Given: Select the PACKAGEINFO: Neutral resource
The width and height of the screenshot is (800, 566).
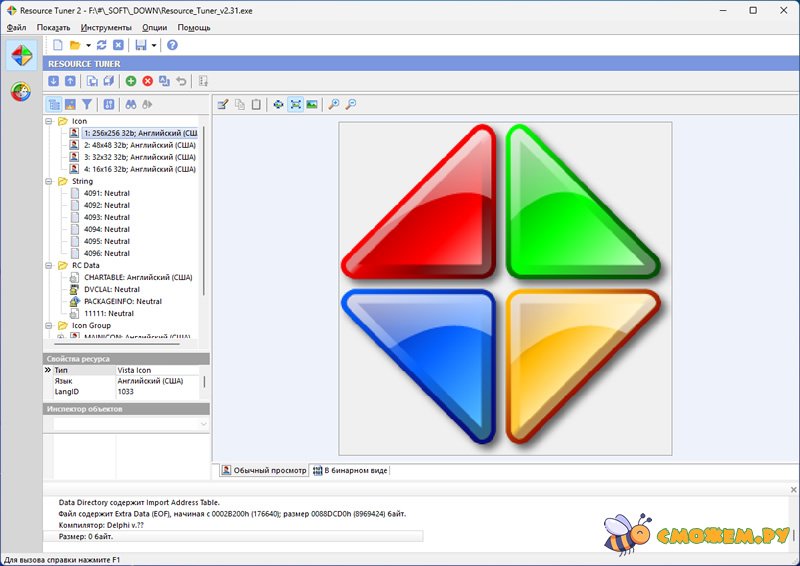Looking at the screenshot, I should (122, 301).
